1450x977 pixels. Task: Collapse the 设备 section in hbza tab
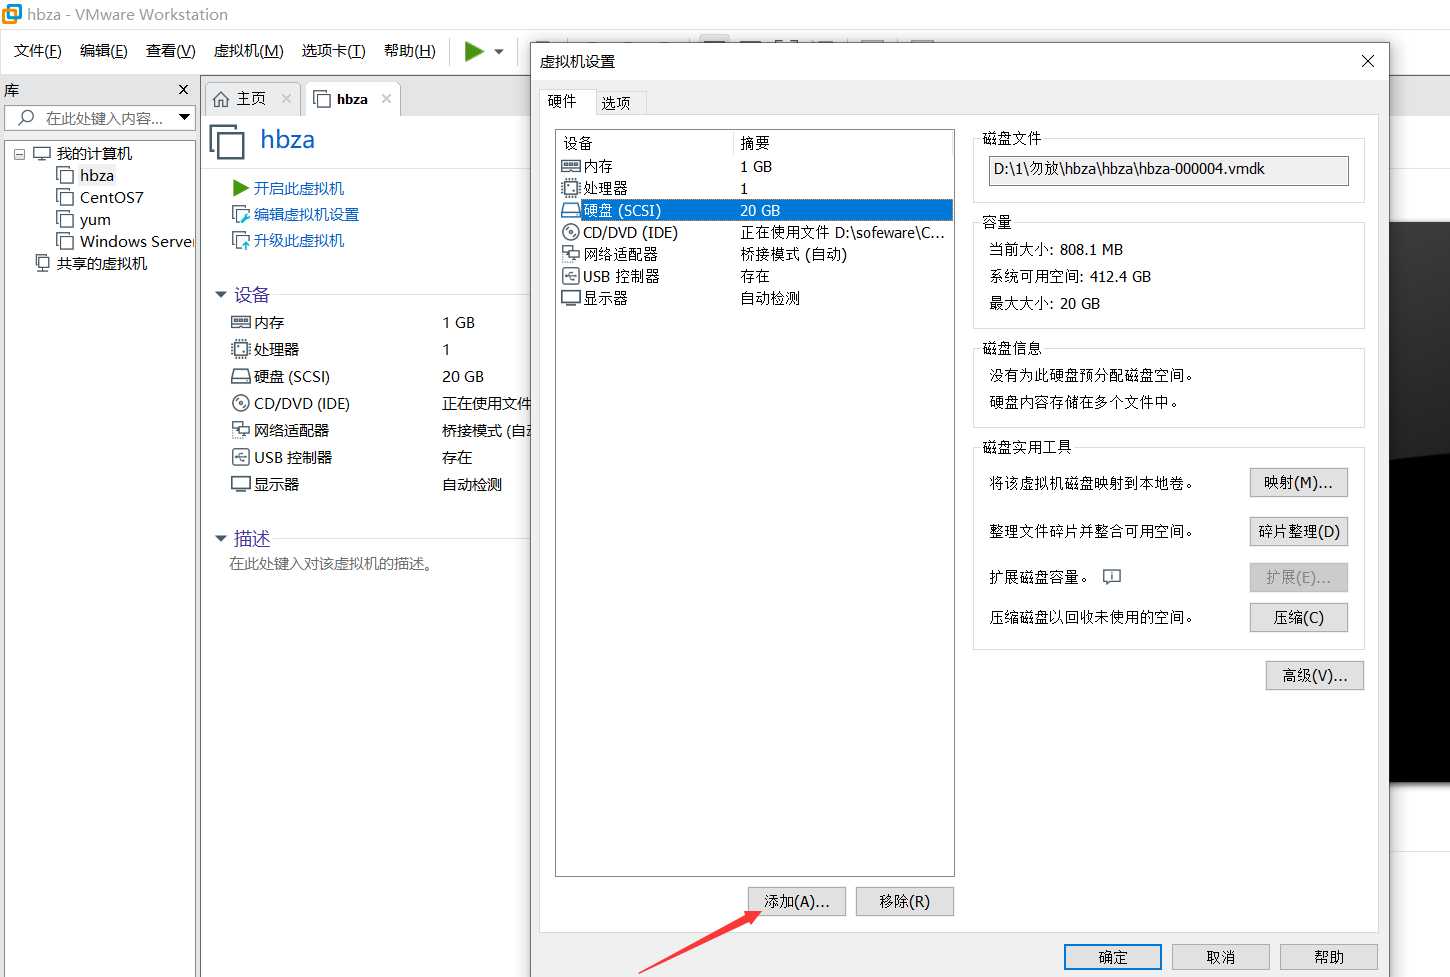221,295
